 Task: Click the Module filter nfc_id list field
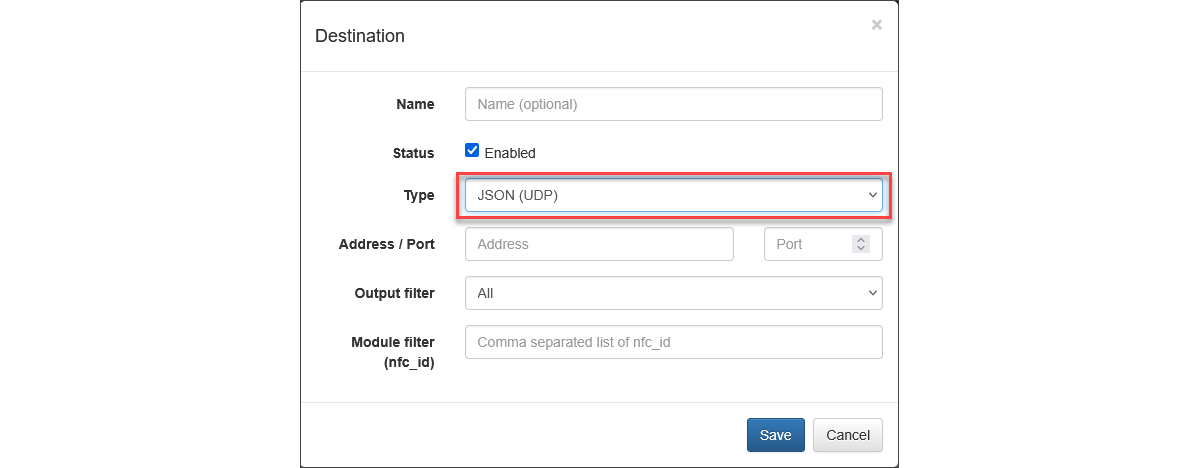(673, 342)
